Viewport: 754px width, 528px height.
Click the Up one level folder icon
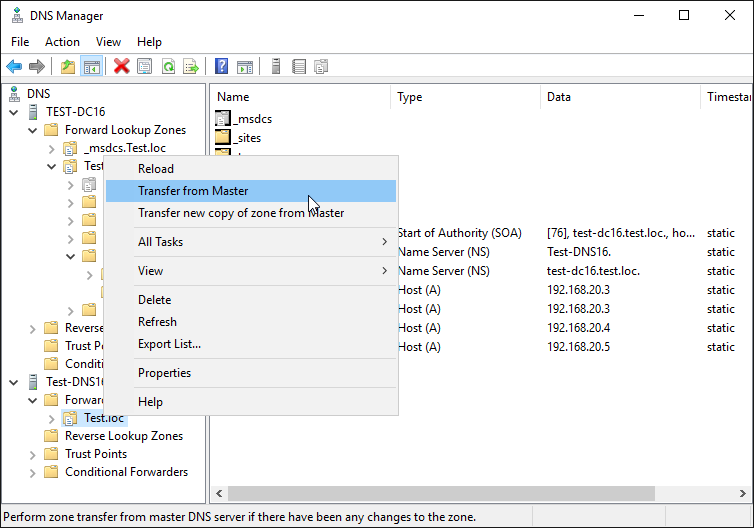(x=68, y=66)
